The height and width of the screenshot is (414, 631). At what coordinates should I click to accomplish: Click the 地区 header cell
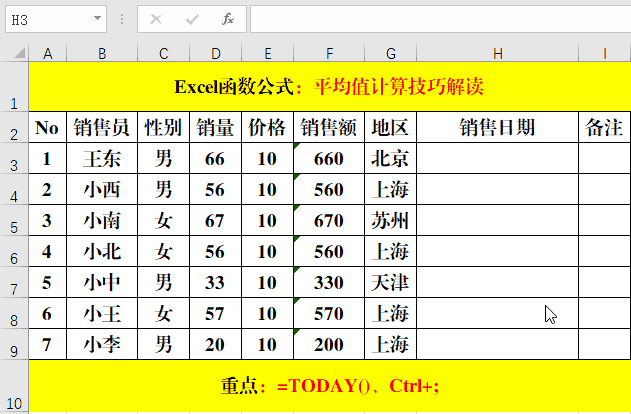tap(391, 127)
